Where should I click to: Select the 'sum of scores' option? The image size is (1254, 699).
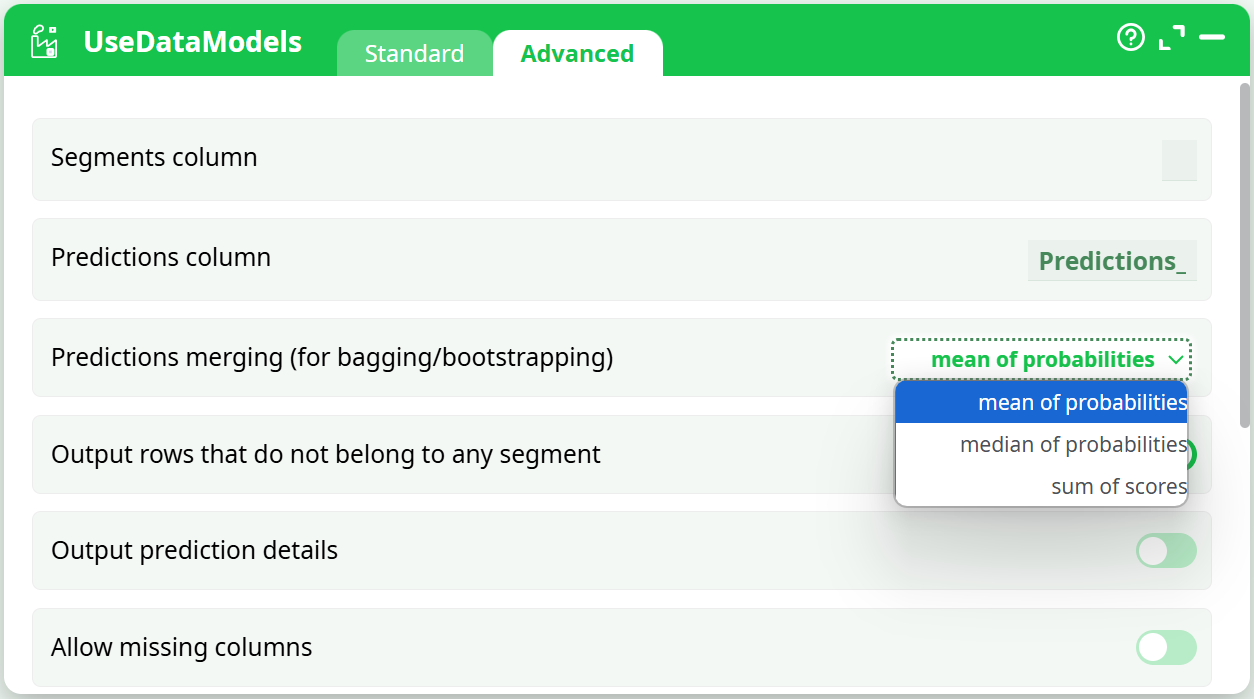tap(1041, 487)
